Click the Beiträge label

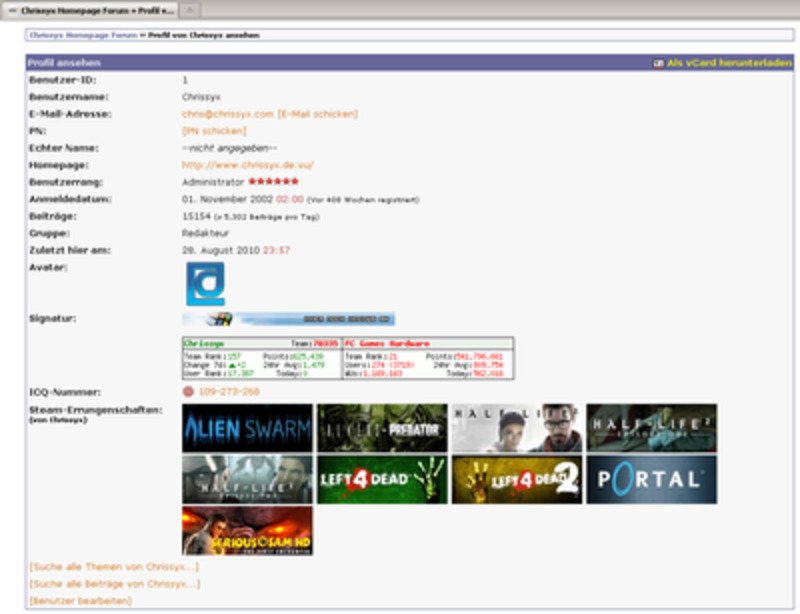53,216
